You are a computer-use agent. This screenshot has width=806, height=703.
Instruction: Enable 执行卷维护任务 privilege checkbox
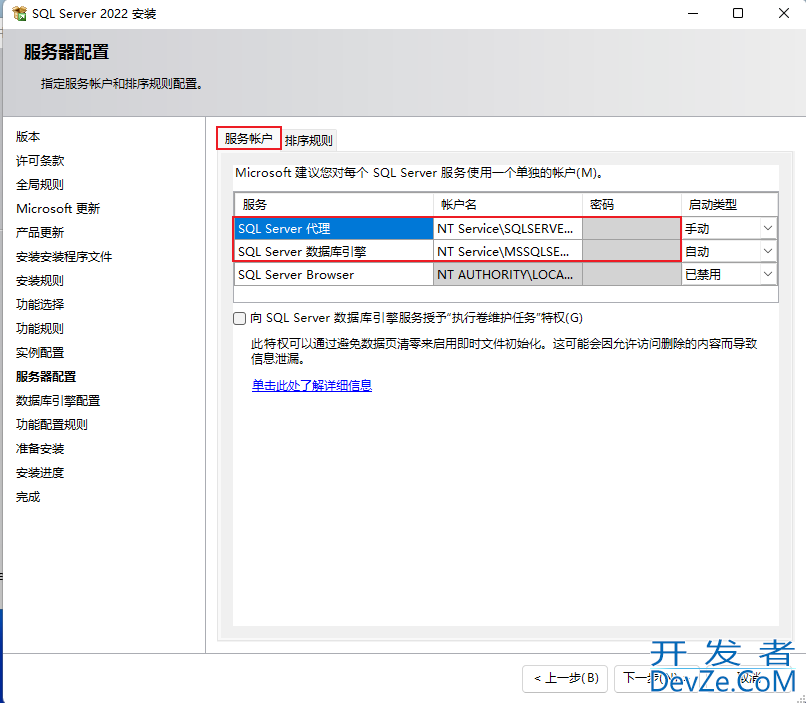(240, 319)
